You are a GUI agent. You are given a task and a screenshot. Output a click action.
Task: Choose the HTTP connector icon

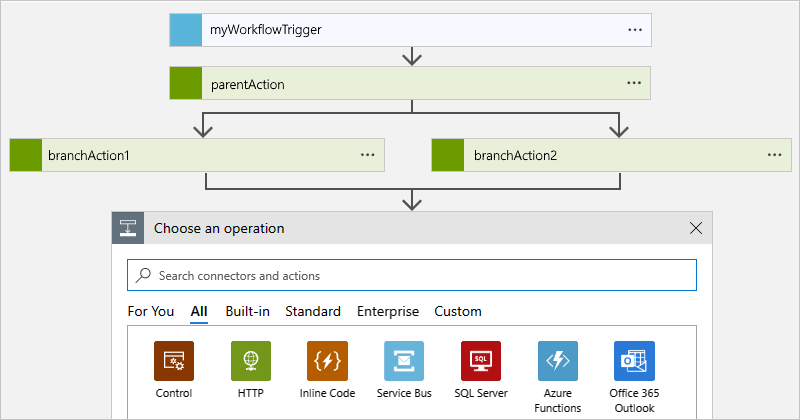coord(251,361)
